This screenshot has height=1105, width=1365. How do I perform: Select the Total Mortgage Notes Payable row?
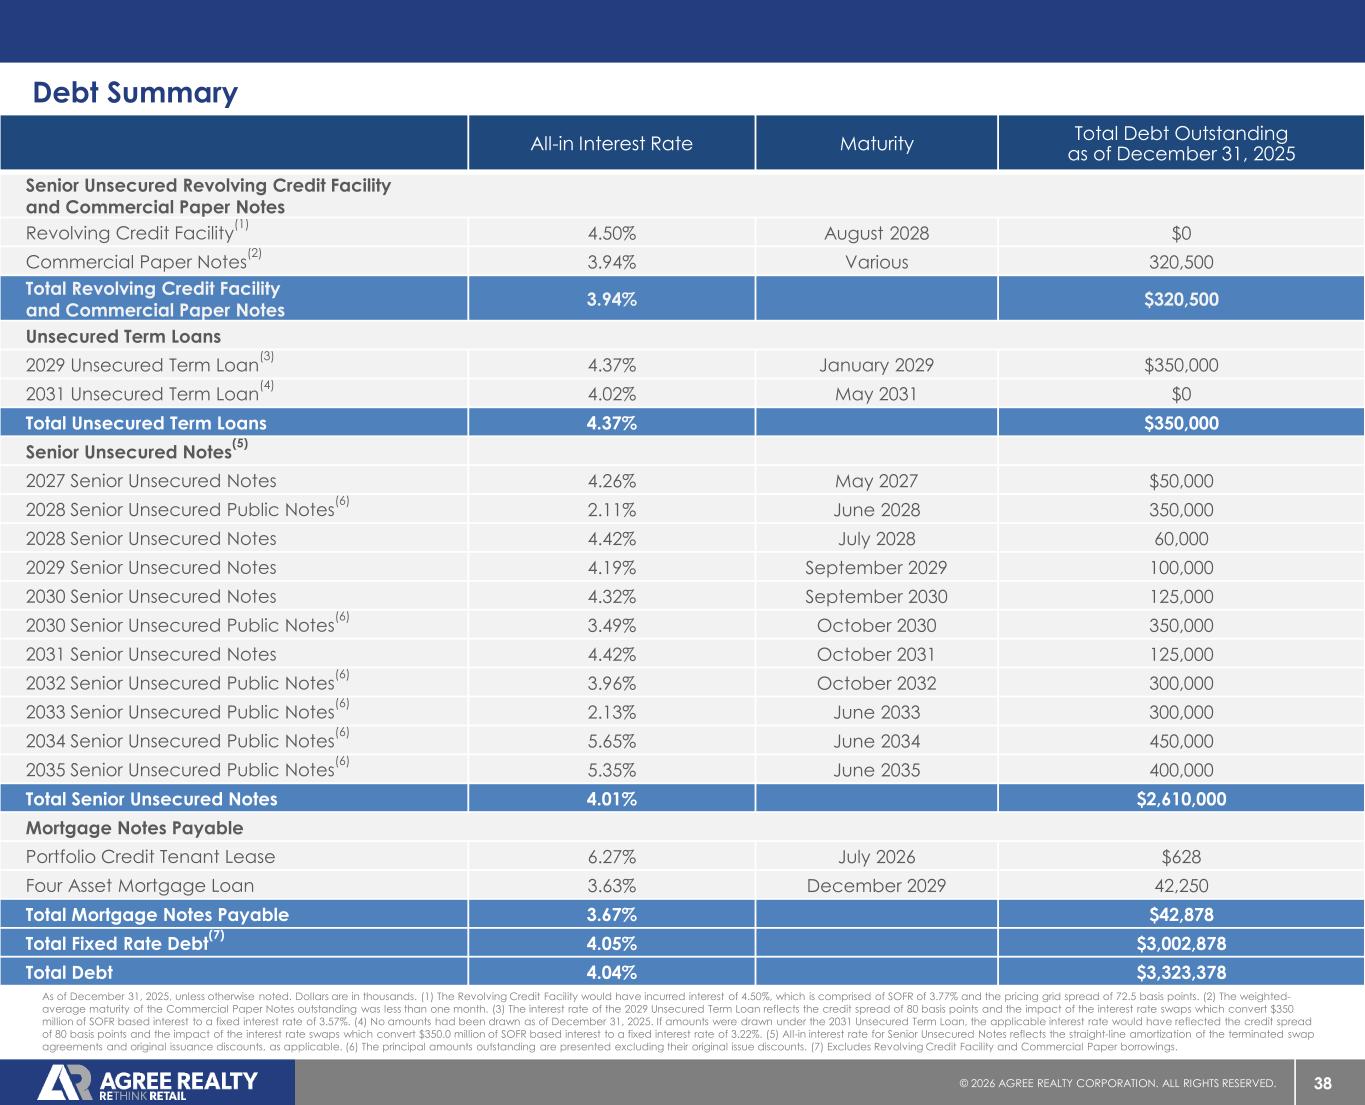(157, 915)
